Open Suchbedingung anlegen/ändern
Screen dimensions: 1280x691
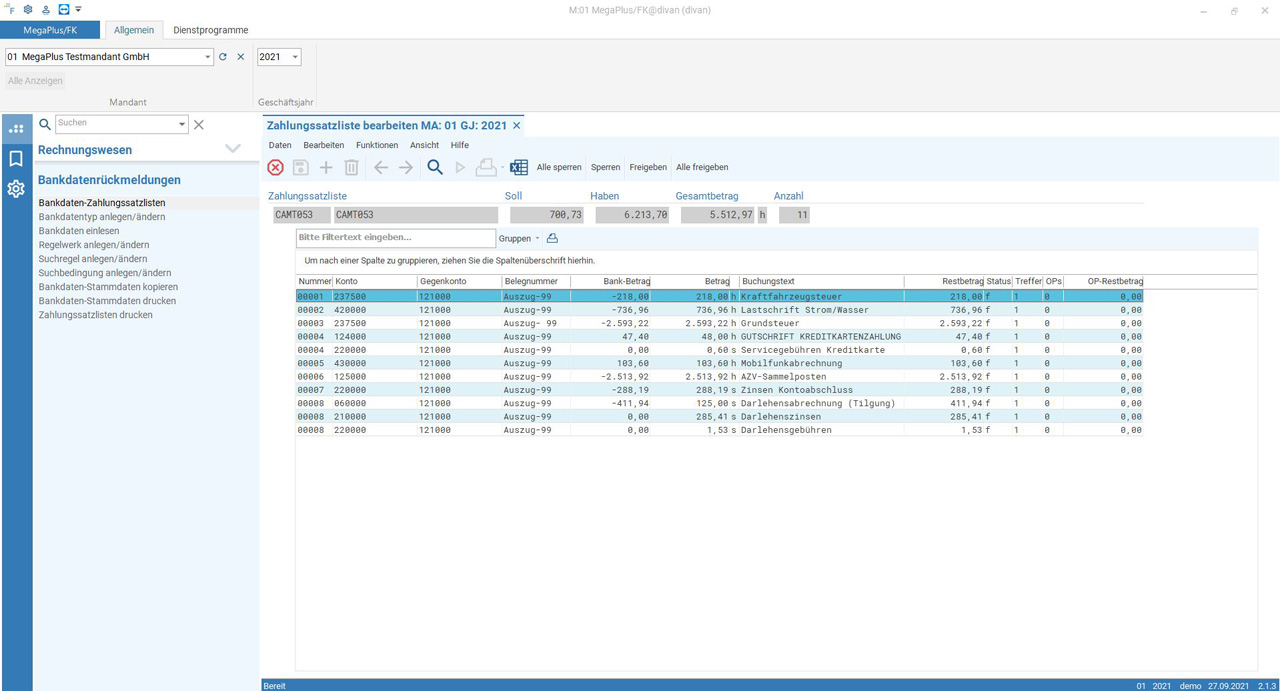pos(105,273)
